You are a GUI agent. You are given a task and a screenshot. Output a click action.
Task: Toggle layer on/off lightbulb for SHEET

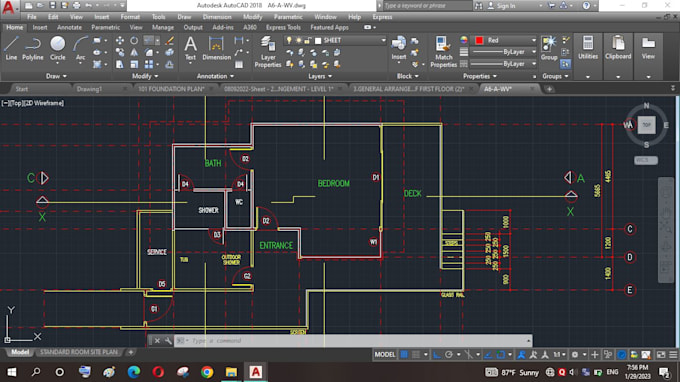click(x=289, y=40)
